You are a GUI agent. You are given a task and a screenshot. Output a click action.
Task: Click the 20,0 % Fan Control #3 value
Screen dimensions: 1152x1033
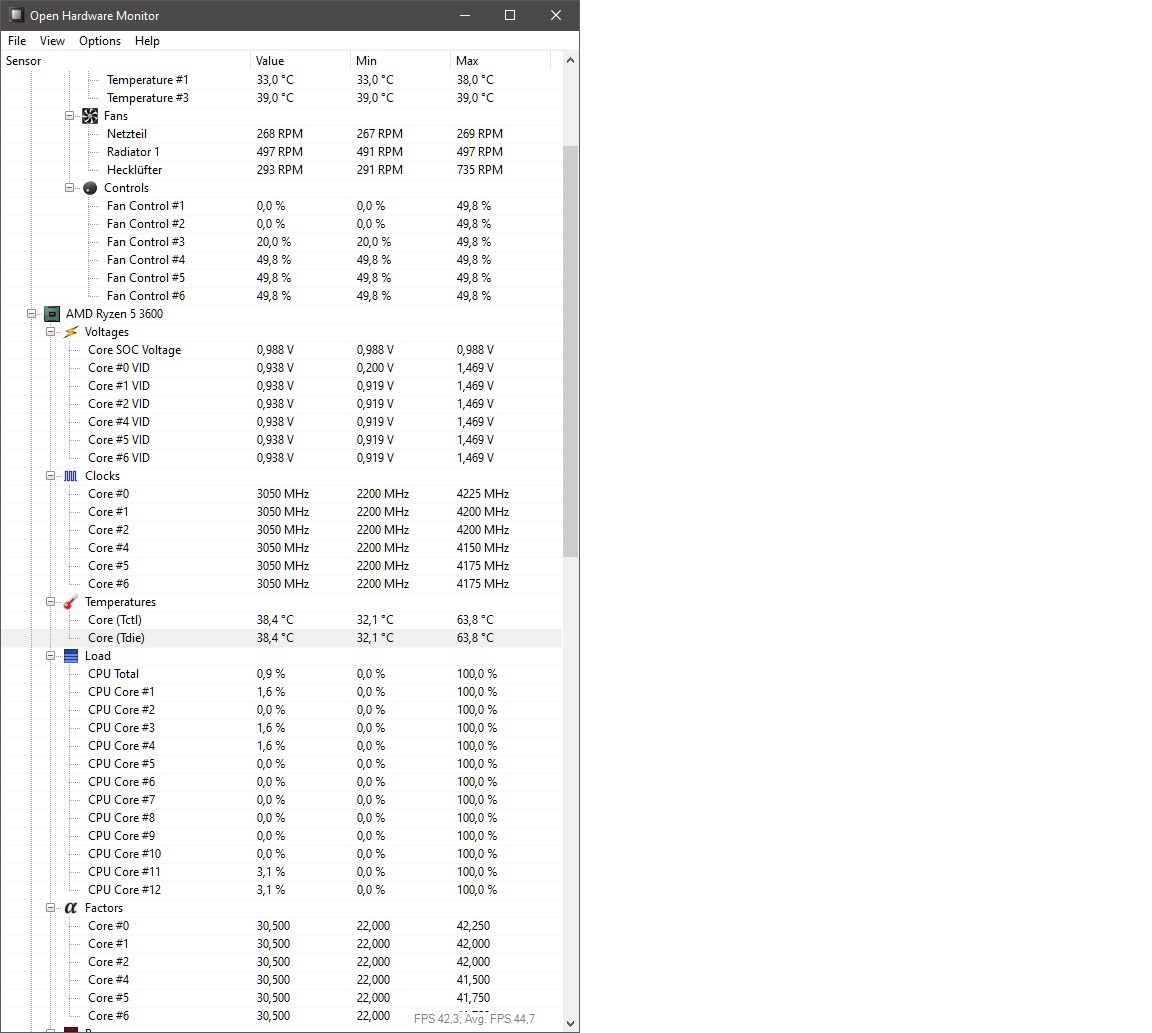click(274, 242)
